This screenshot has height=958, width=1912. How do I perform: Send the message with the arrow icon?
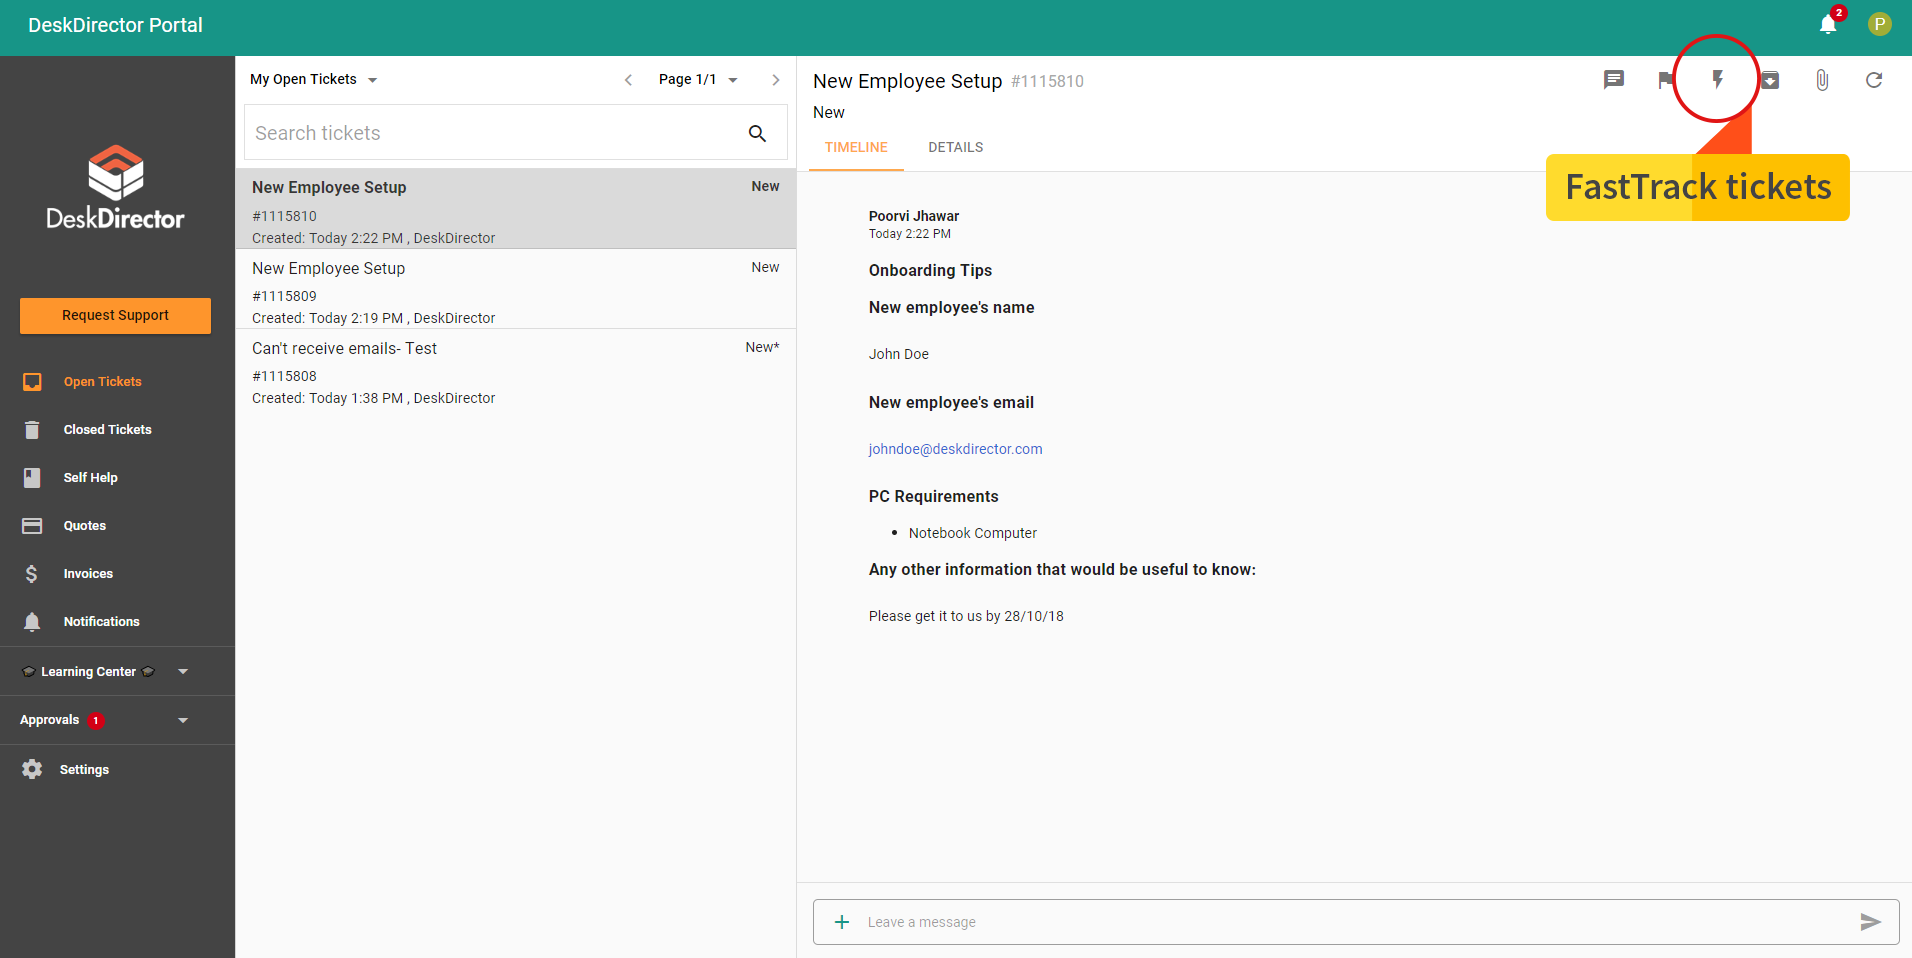click(x=1870, y=922)
